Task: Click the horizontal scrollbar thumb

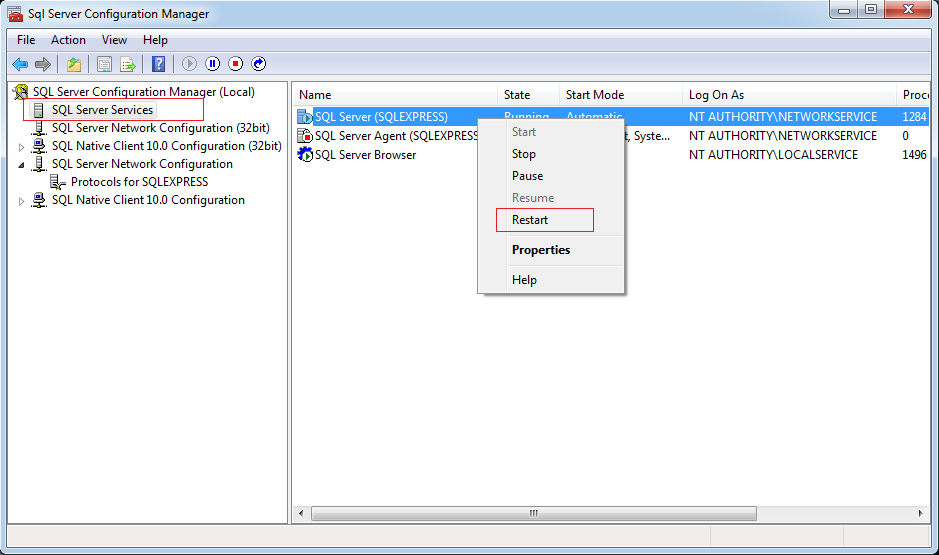Action: tap(534, 514)
